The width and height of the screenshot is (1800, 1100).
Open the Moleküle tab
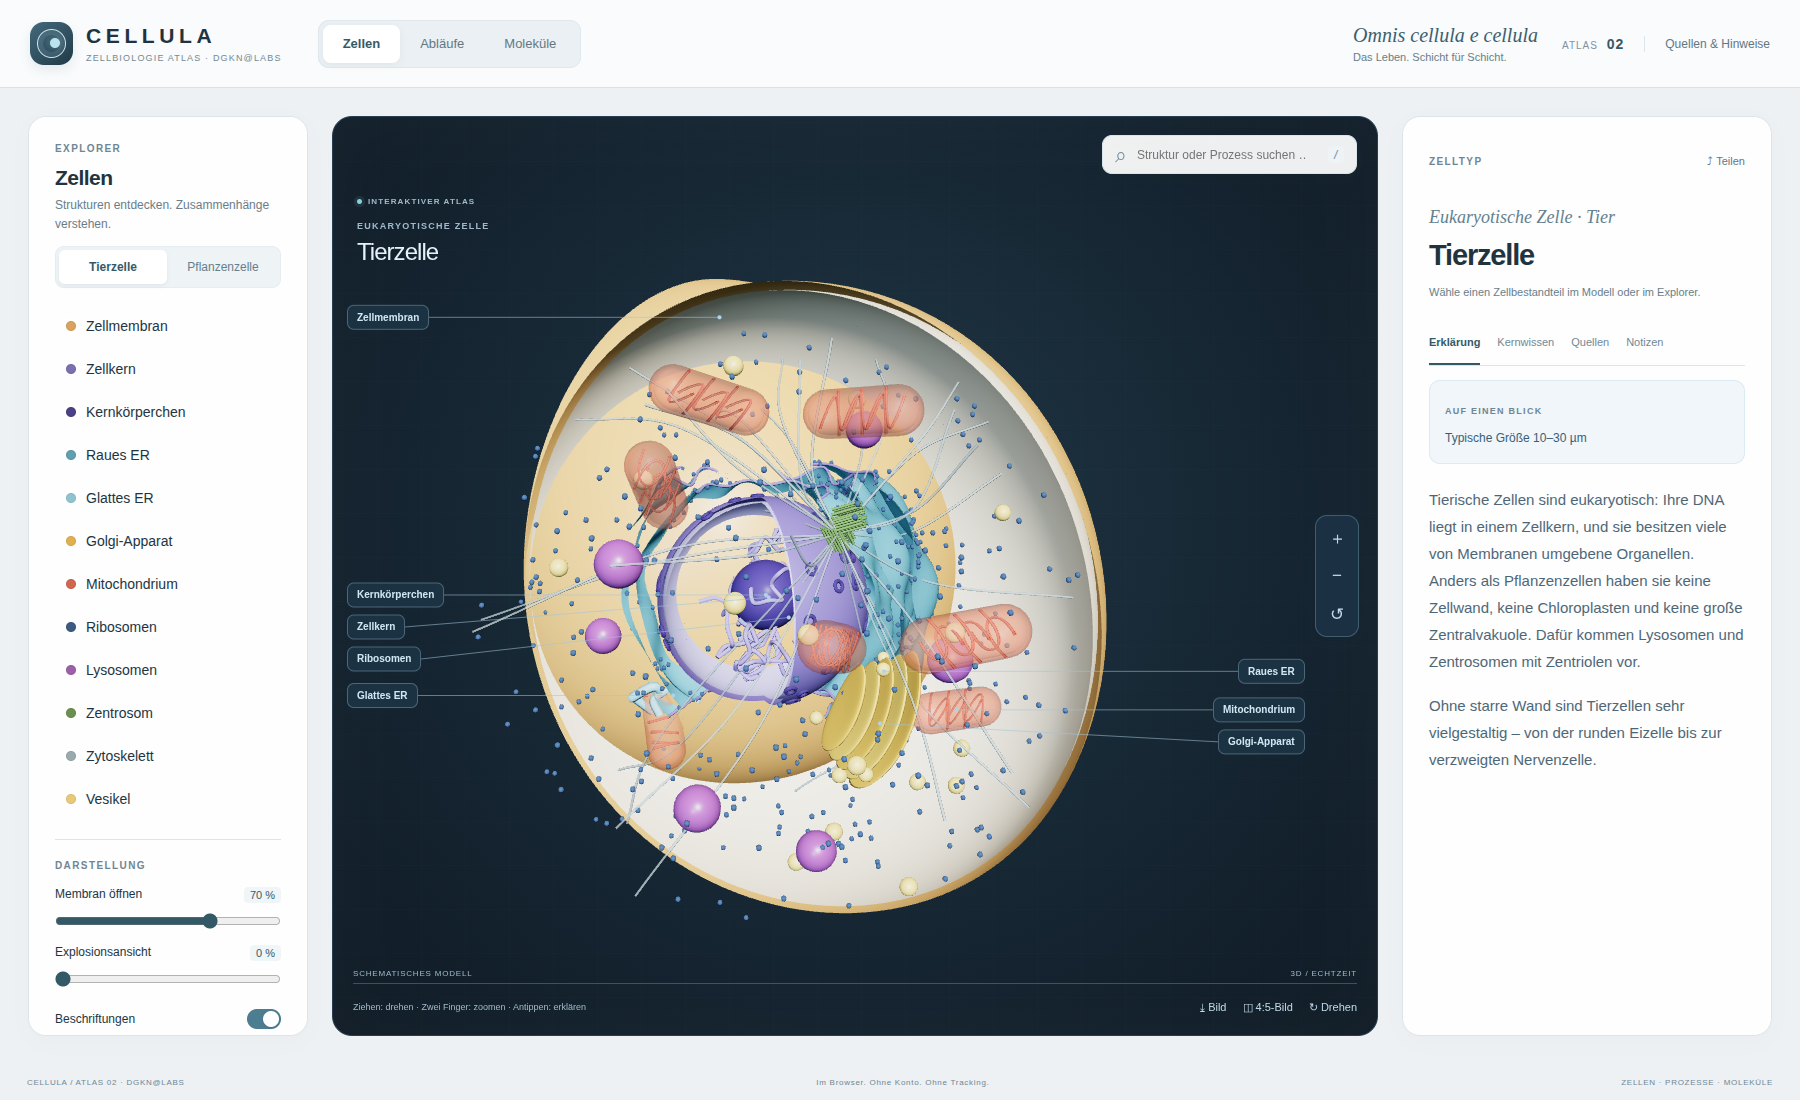pyautogui.click(x=530, y=44)
